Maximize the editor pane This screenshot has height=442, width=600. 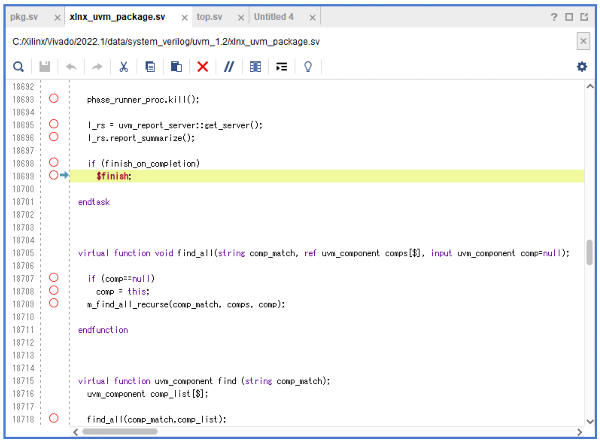(x=569, y=17)
